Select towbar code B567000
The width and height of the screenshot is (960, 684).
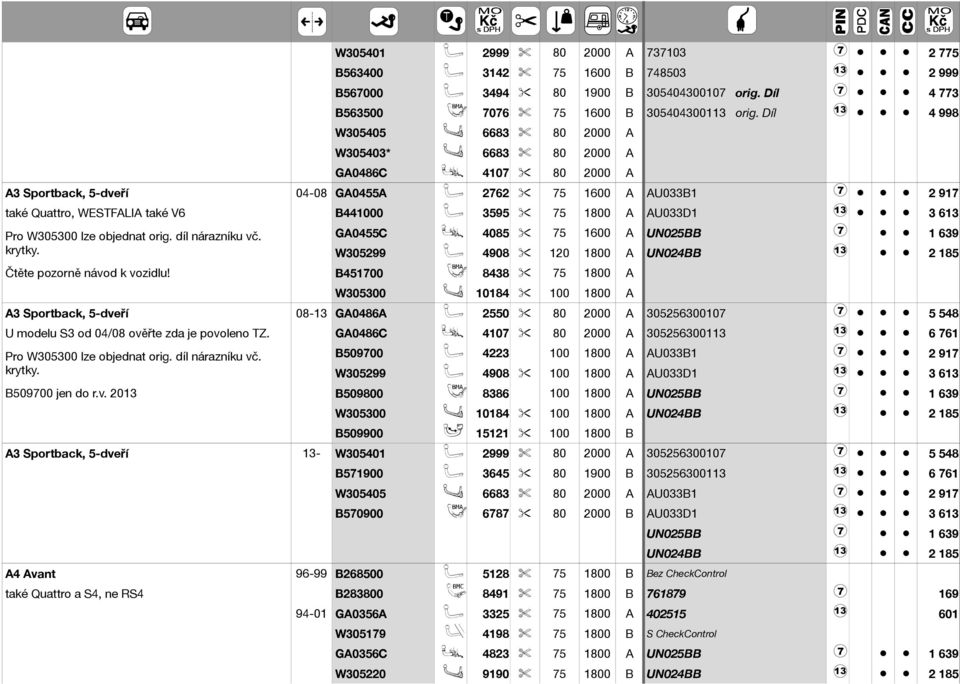pos(359,93)
